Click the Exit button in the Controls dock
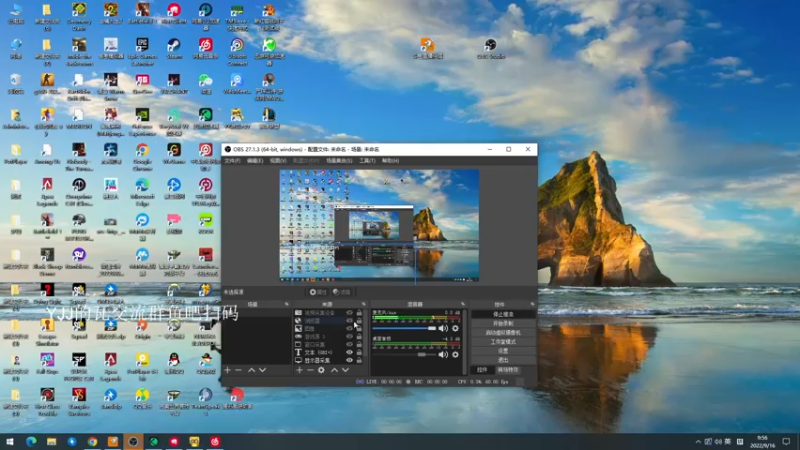 (503, 360)
